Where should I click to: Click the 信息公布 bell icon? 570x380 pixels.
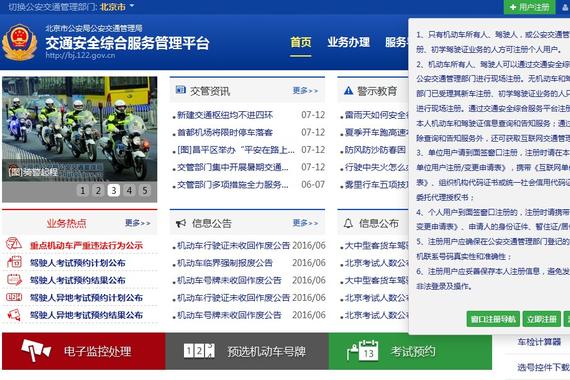tap(348, 223)
